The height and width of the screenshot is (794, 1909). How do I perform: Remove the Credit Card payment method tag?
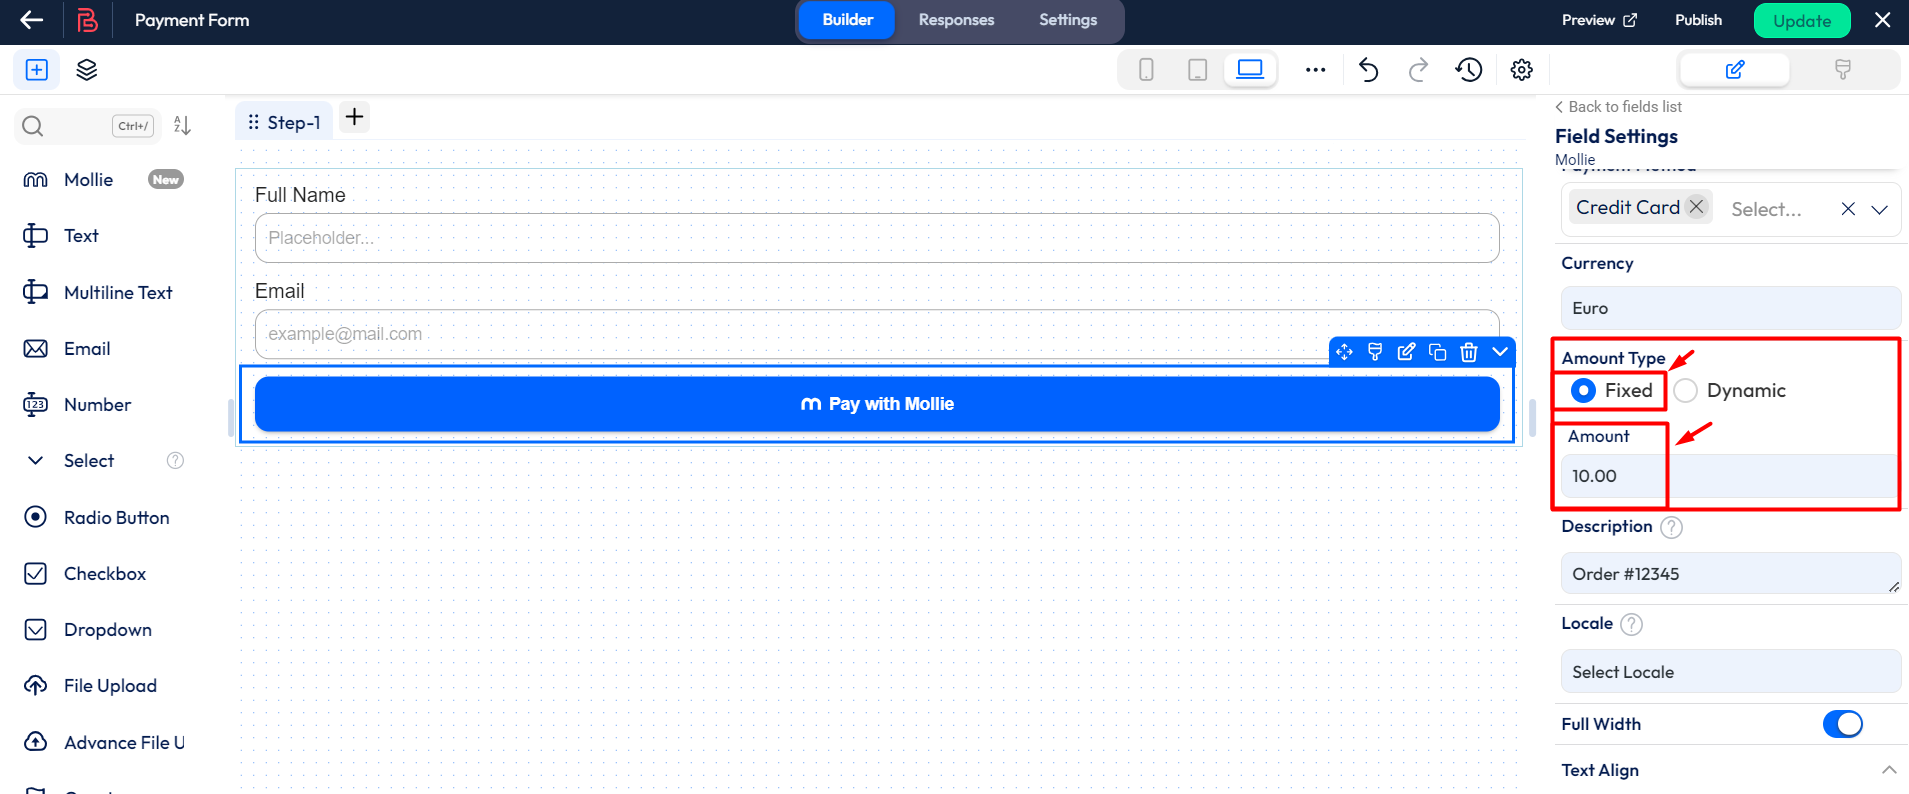tap(1696, 207)
